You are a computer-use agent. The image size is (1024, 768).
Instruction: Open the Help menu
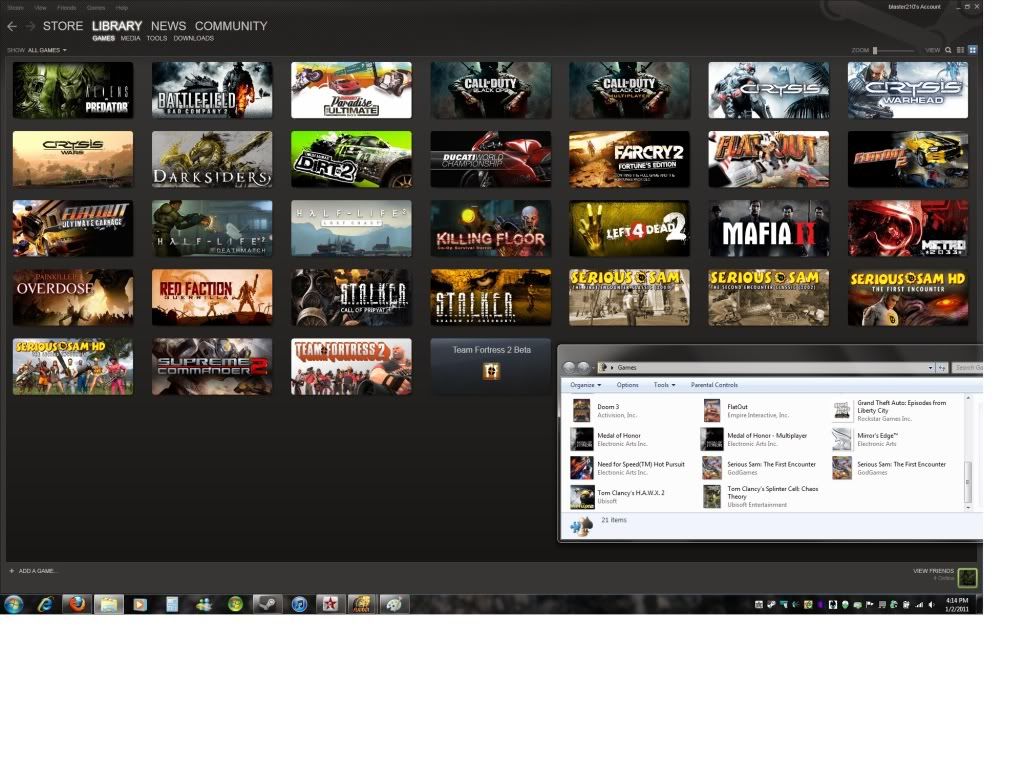pyautogui.click(x=121, y=8)
